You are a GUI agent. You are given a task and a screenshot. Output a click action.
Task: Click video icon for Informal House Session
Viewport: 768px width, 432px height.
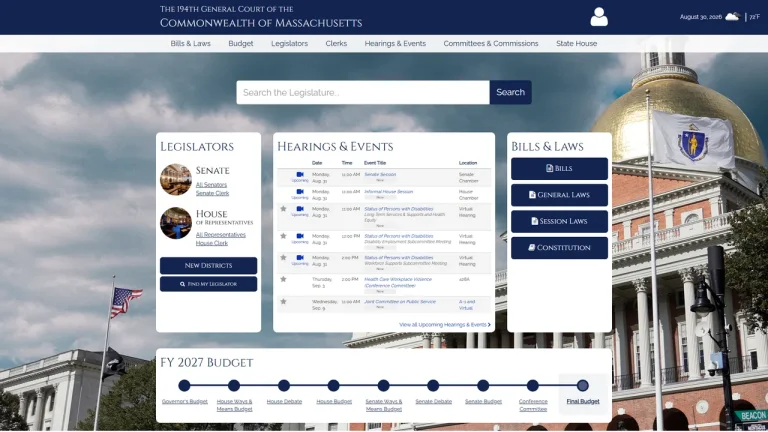click(x=300, y=192)
